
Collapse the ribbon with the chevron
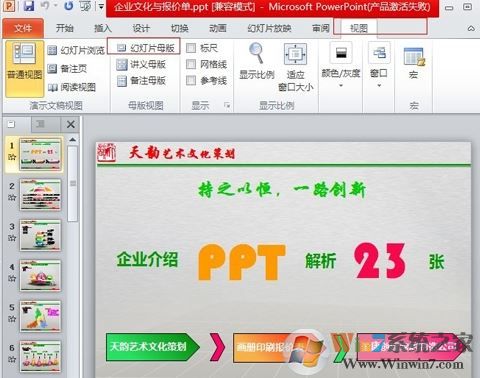(x=471, y=29)
